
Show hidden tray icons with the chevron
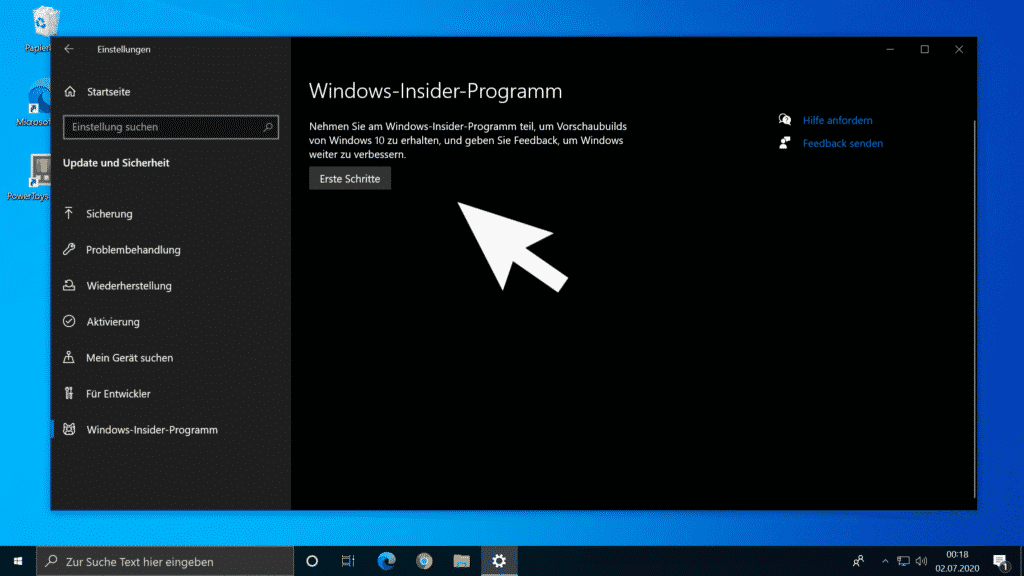(885, 562)
